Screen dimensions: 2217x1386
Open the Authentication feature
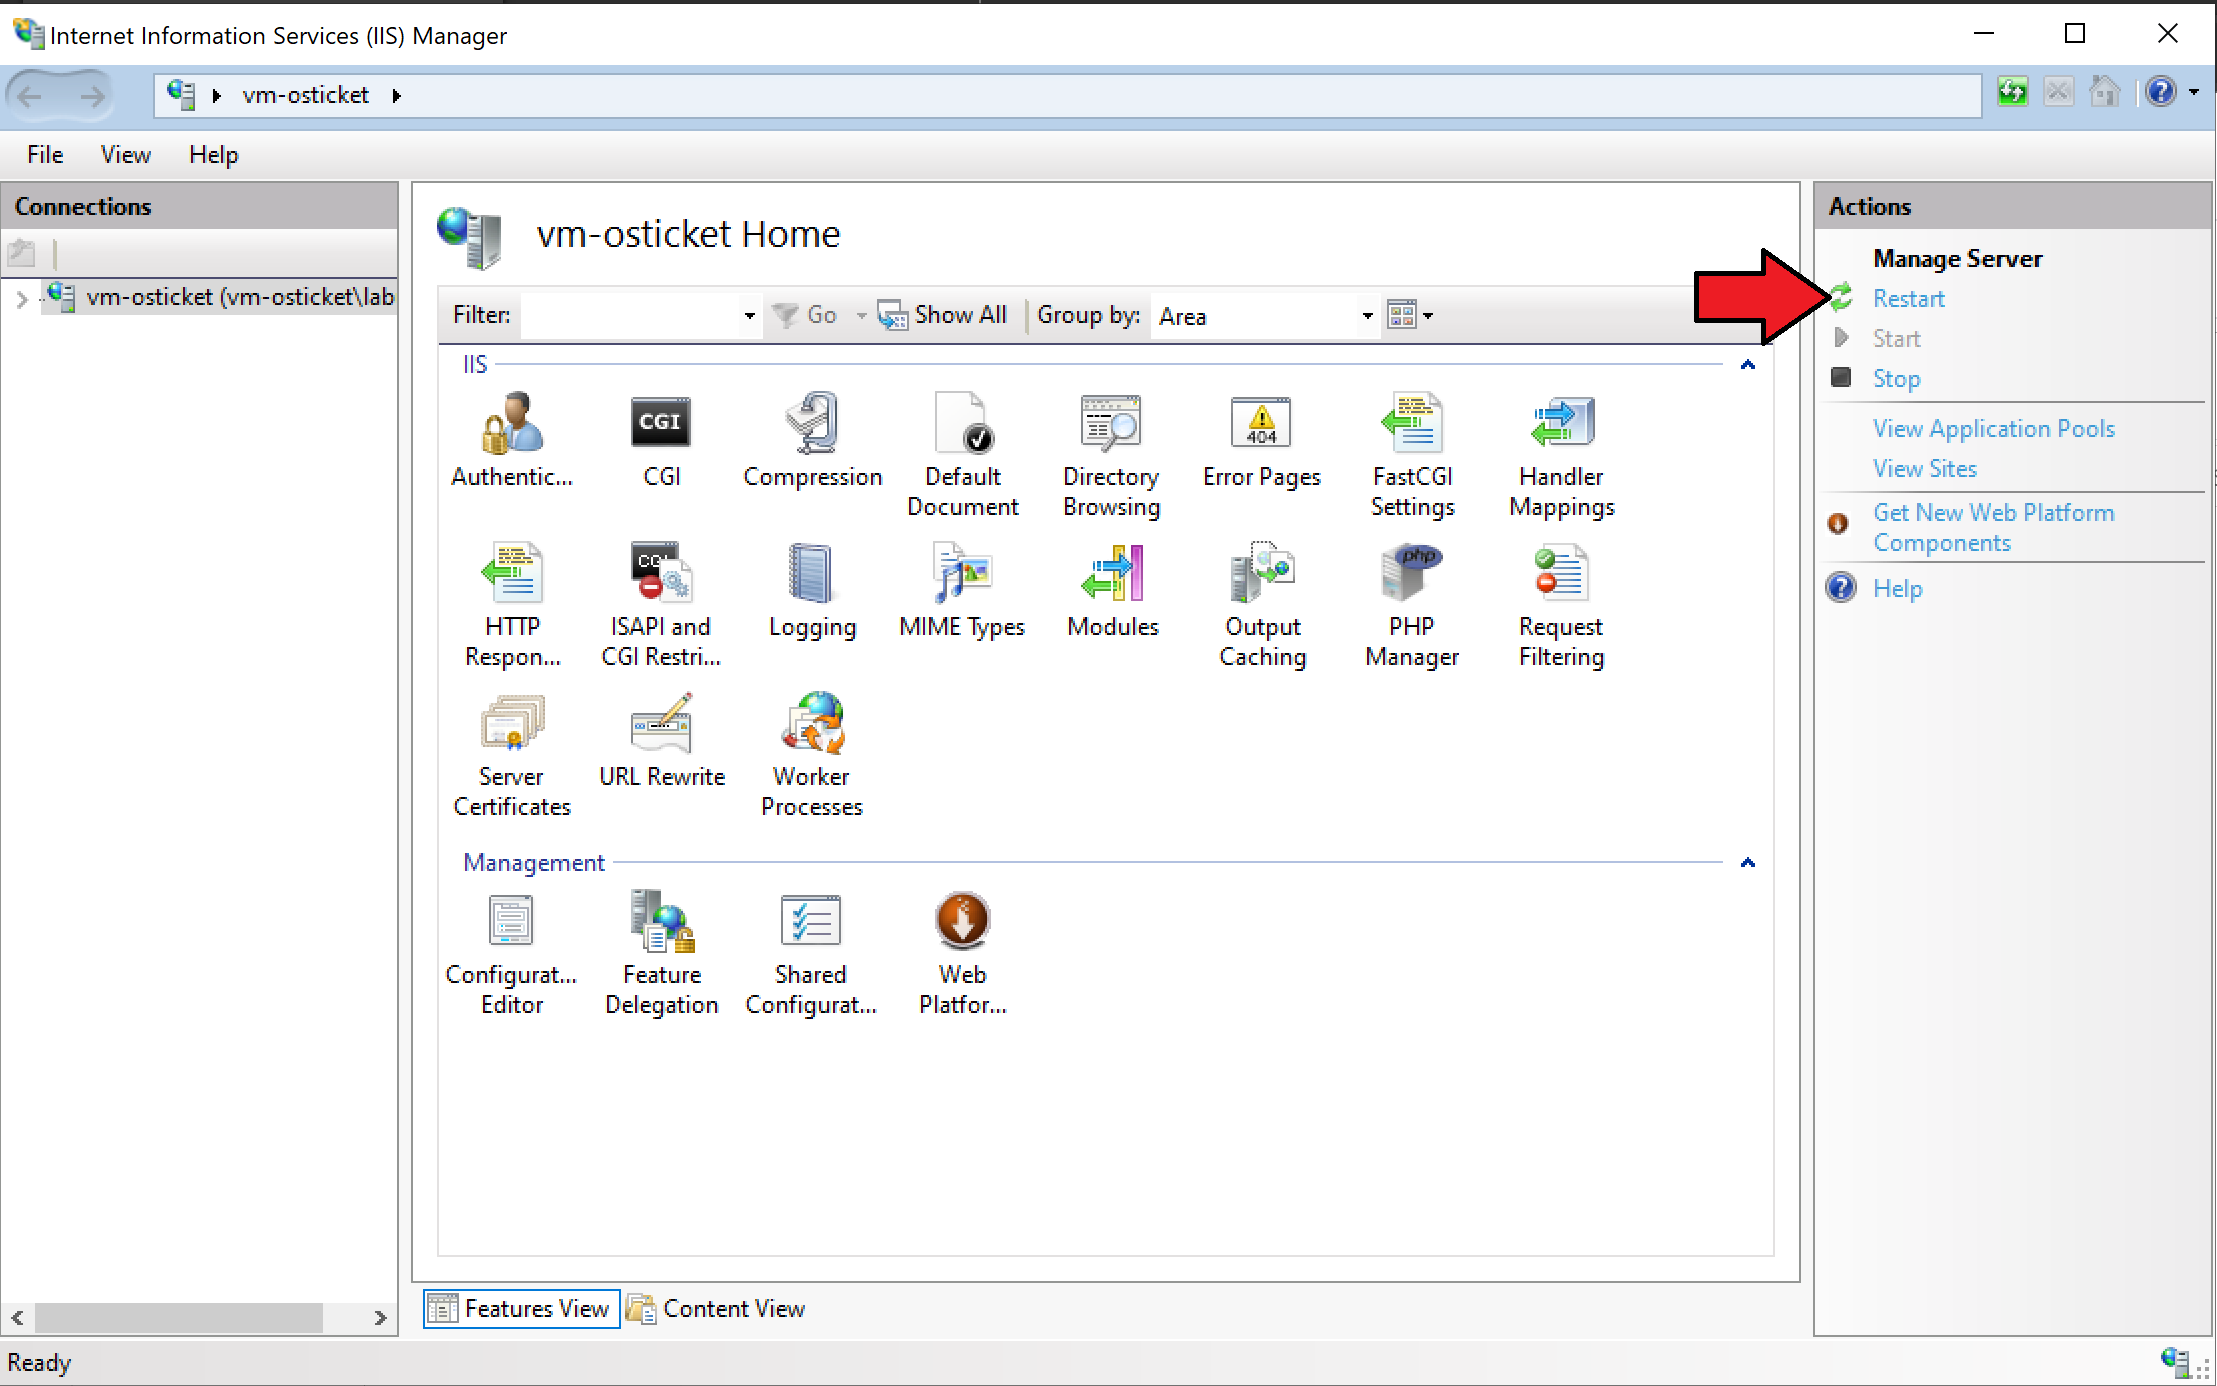click(512, 440)
